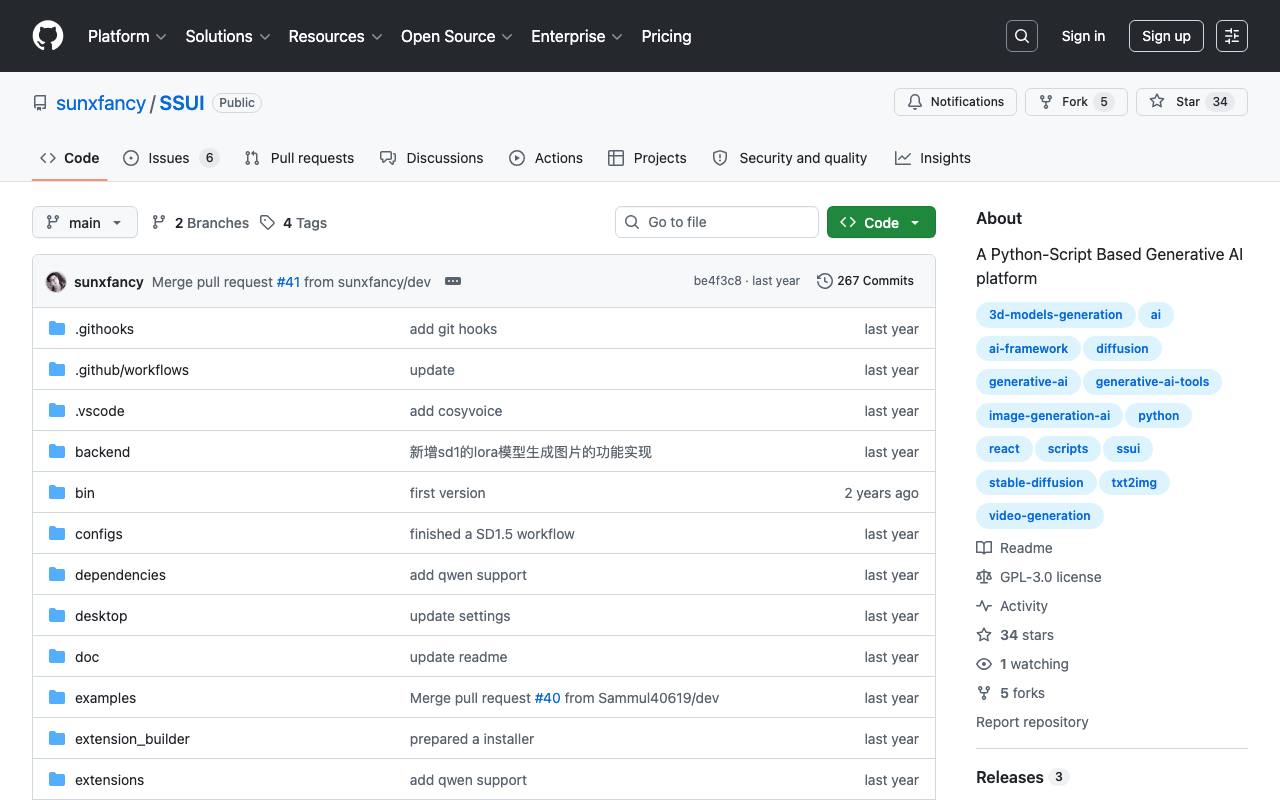Star the SSUI repository
Screen dimensions: 1280x800
point(1192,102)
